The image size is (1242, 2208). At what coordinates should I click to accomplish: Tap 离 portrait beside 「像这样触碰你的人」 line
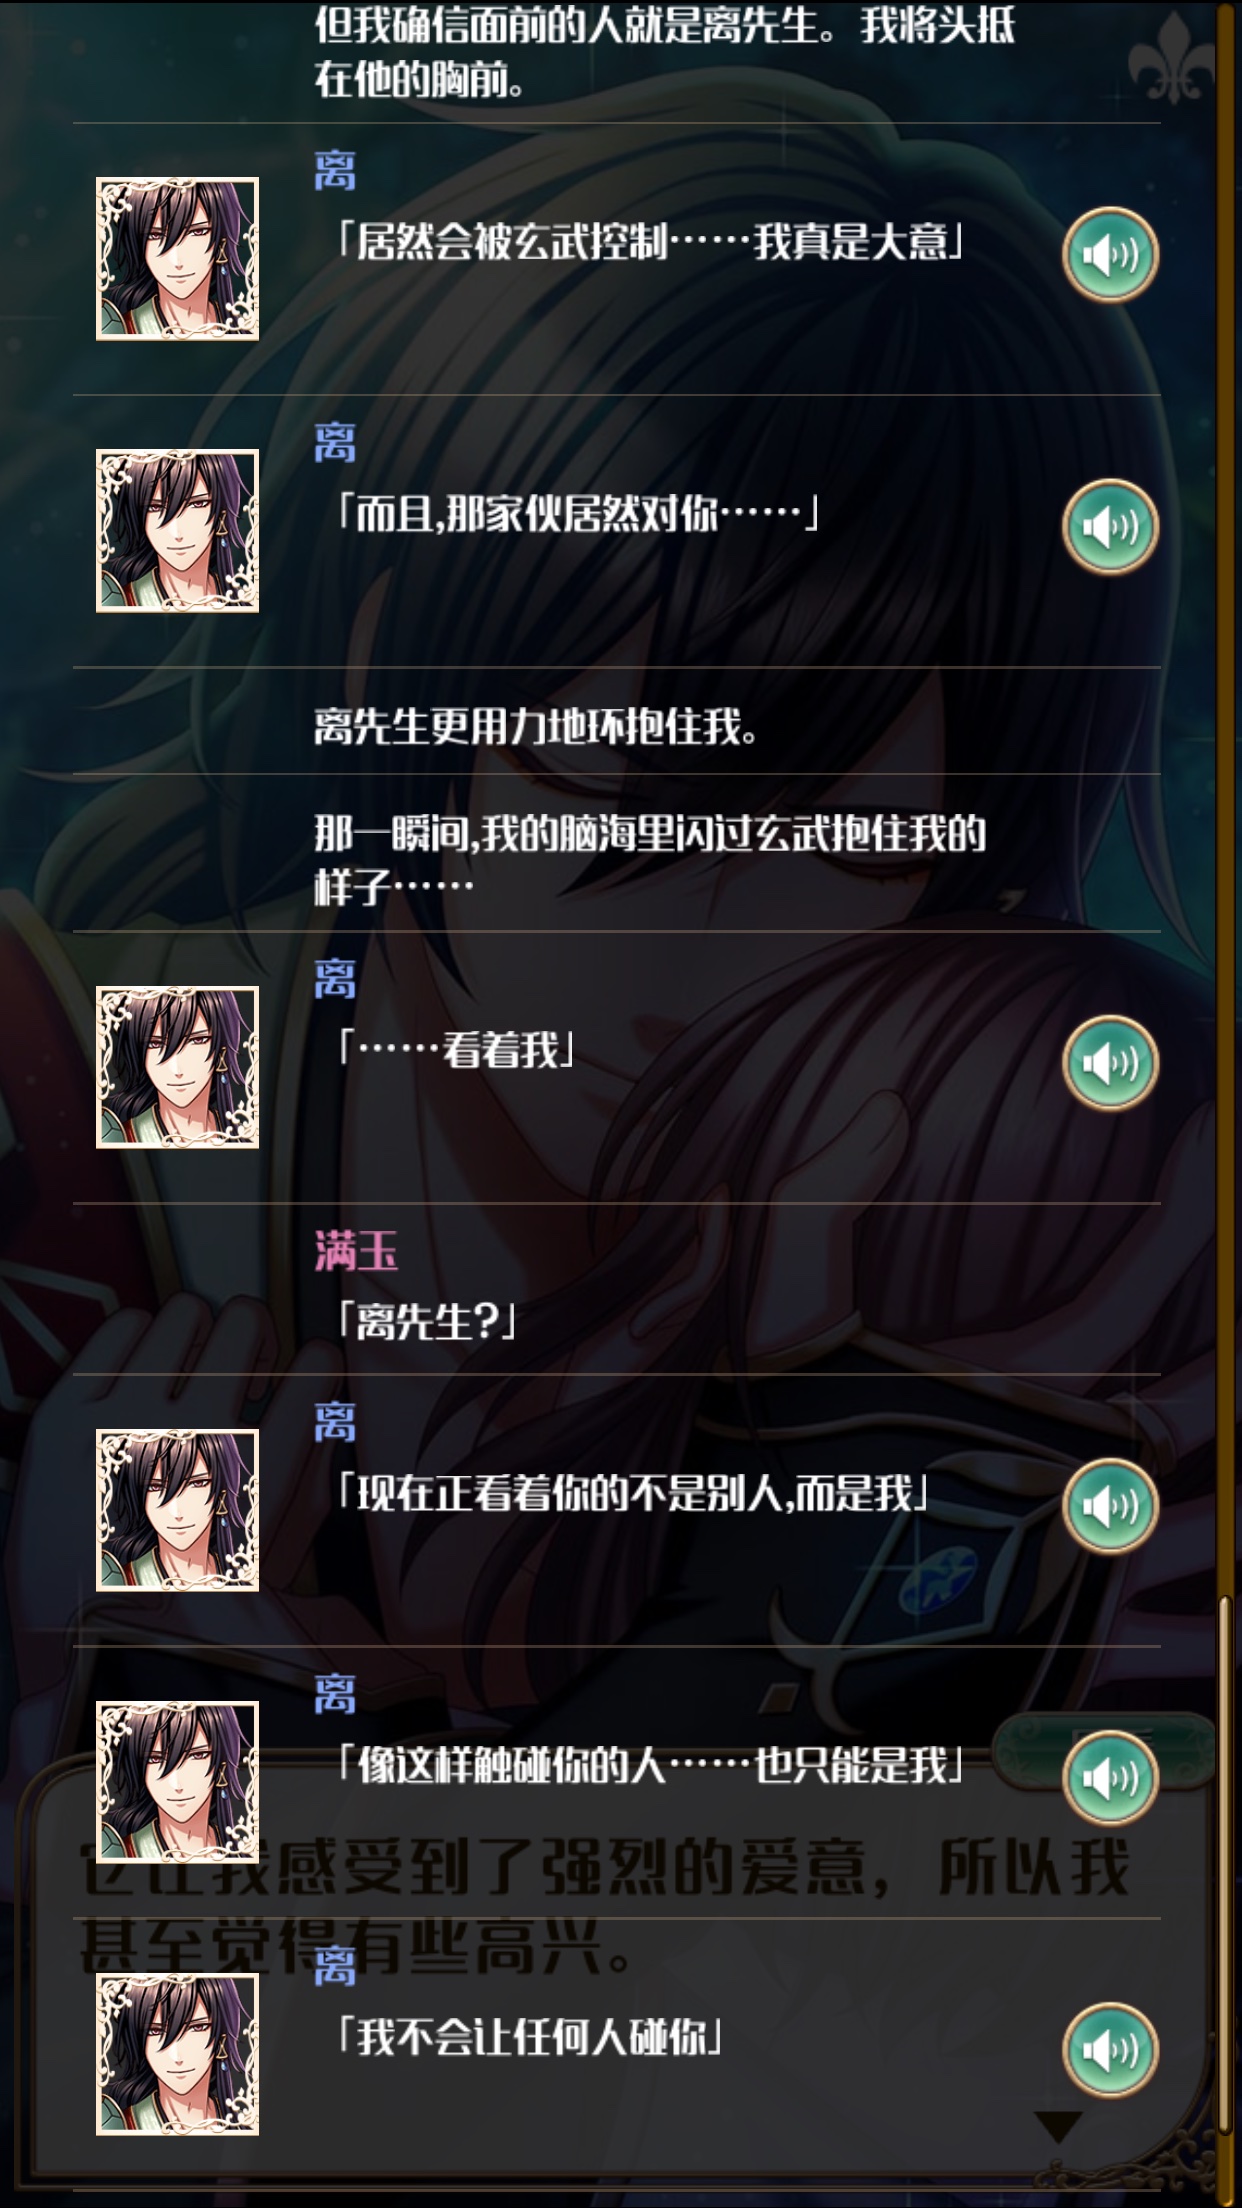(177, 1782)
